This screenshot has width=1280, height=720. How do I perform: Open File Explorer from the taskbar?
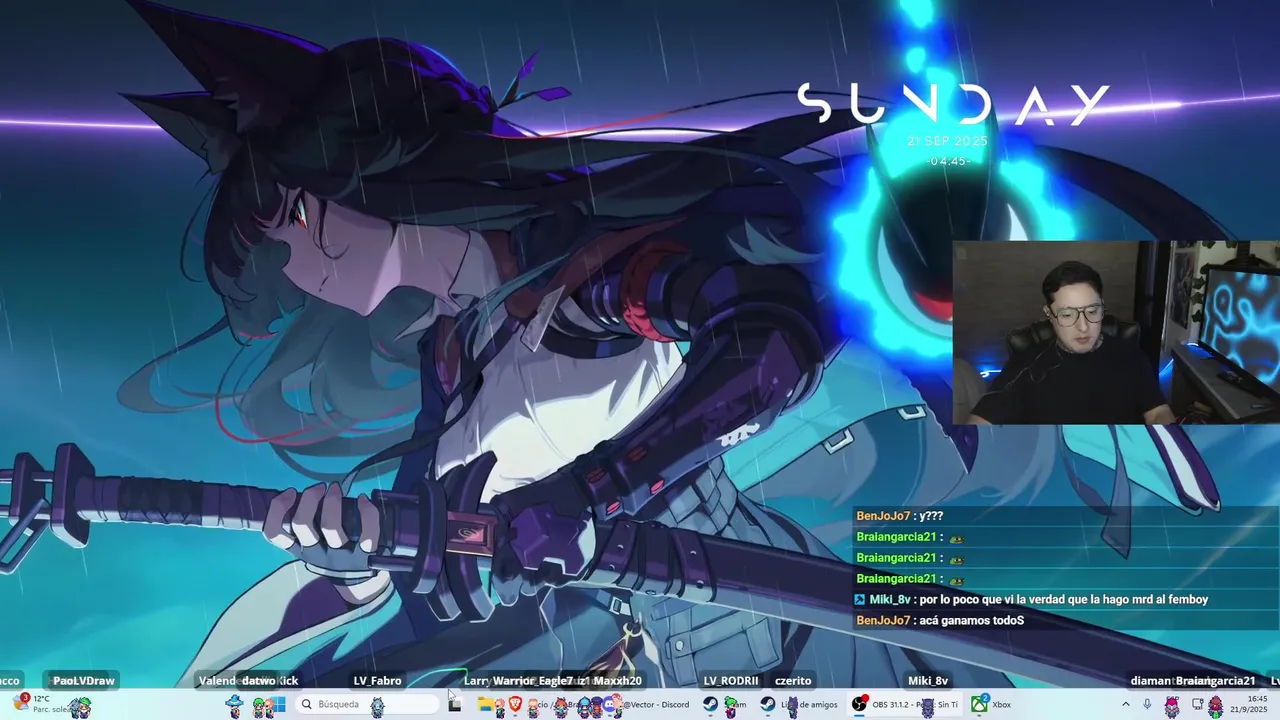485,704
